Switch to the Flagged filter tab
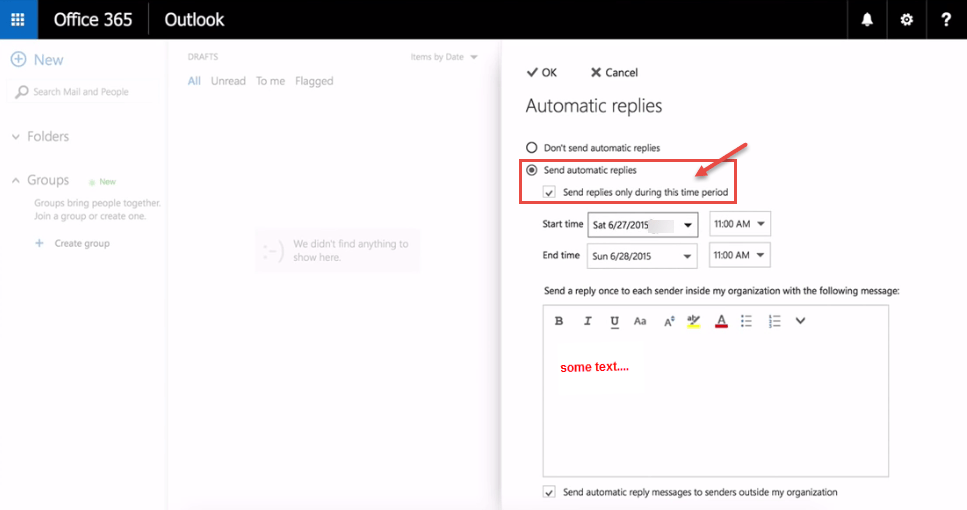 click(314, 81)
